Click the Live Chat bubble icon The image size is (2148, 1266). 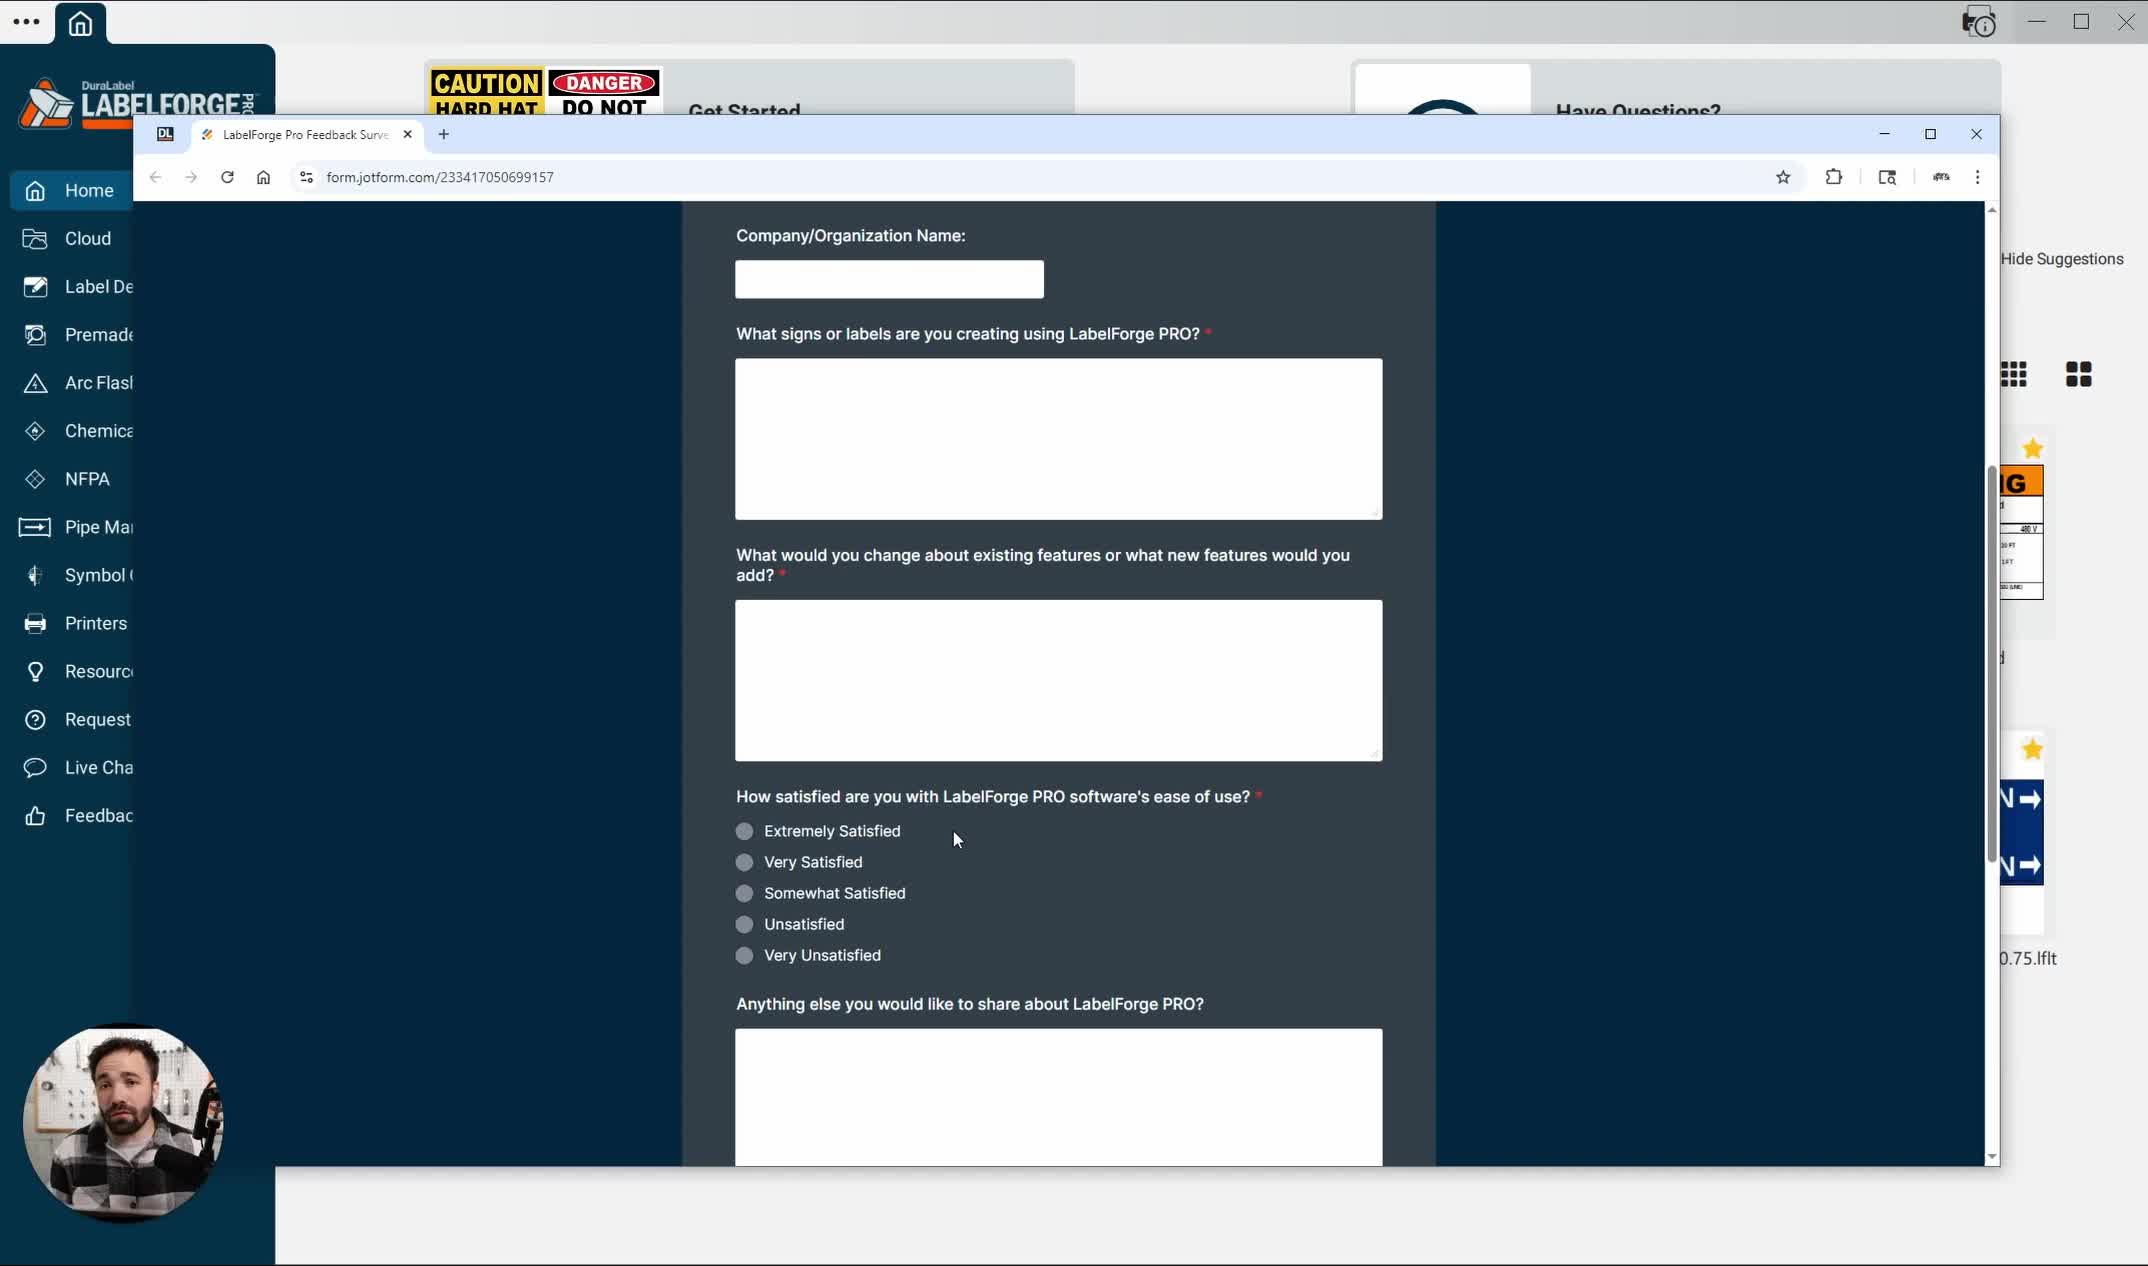tap(35, 767)
